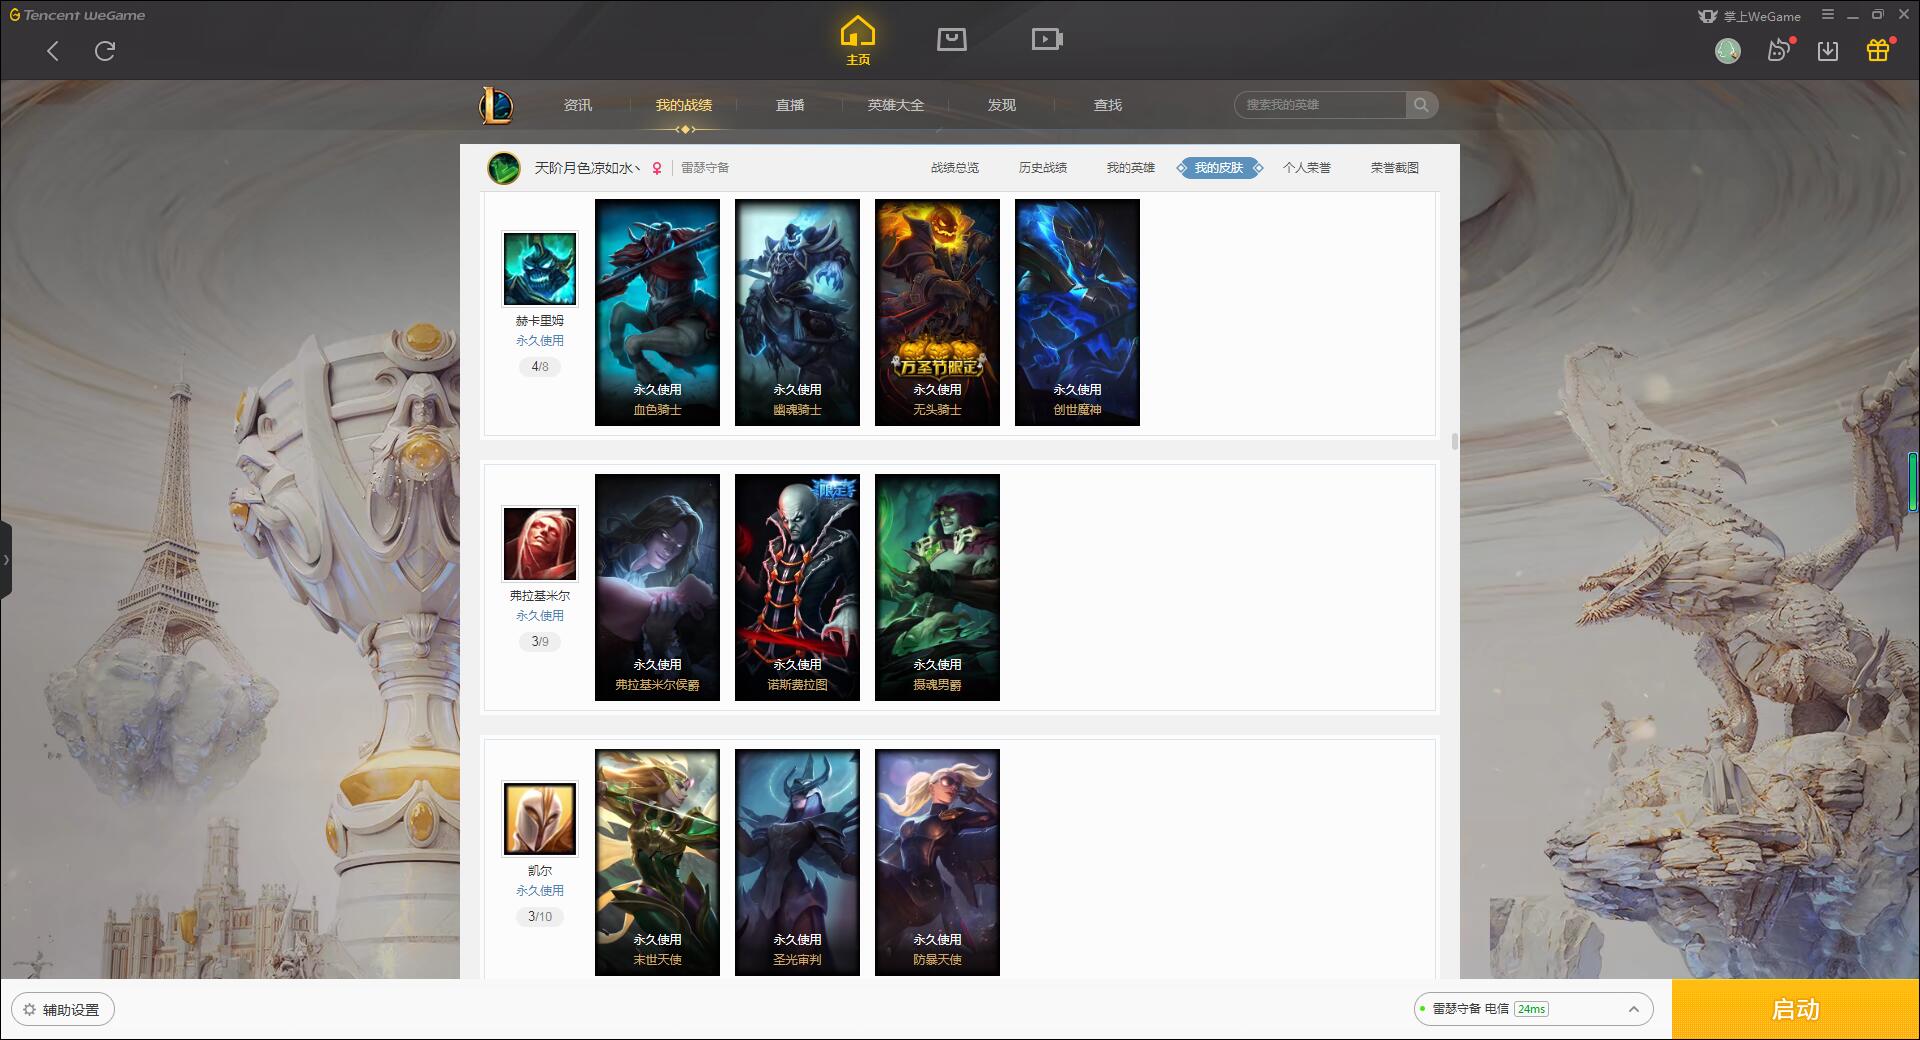Click the 3/10 skin count badge
Screen dimensions: 1920x1040
tap(540, 917)
